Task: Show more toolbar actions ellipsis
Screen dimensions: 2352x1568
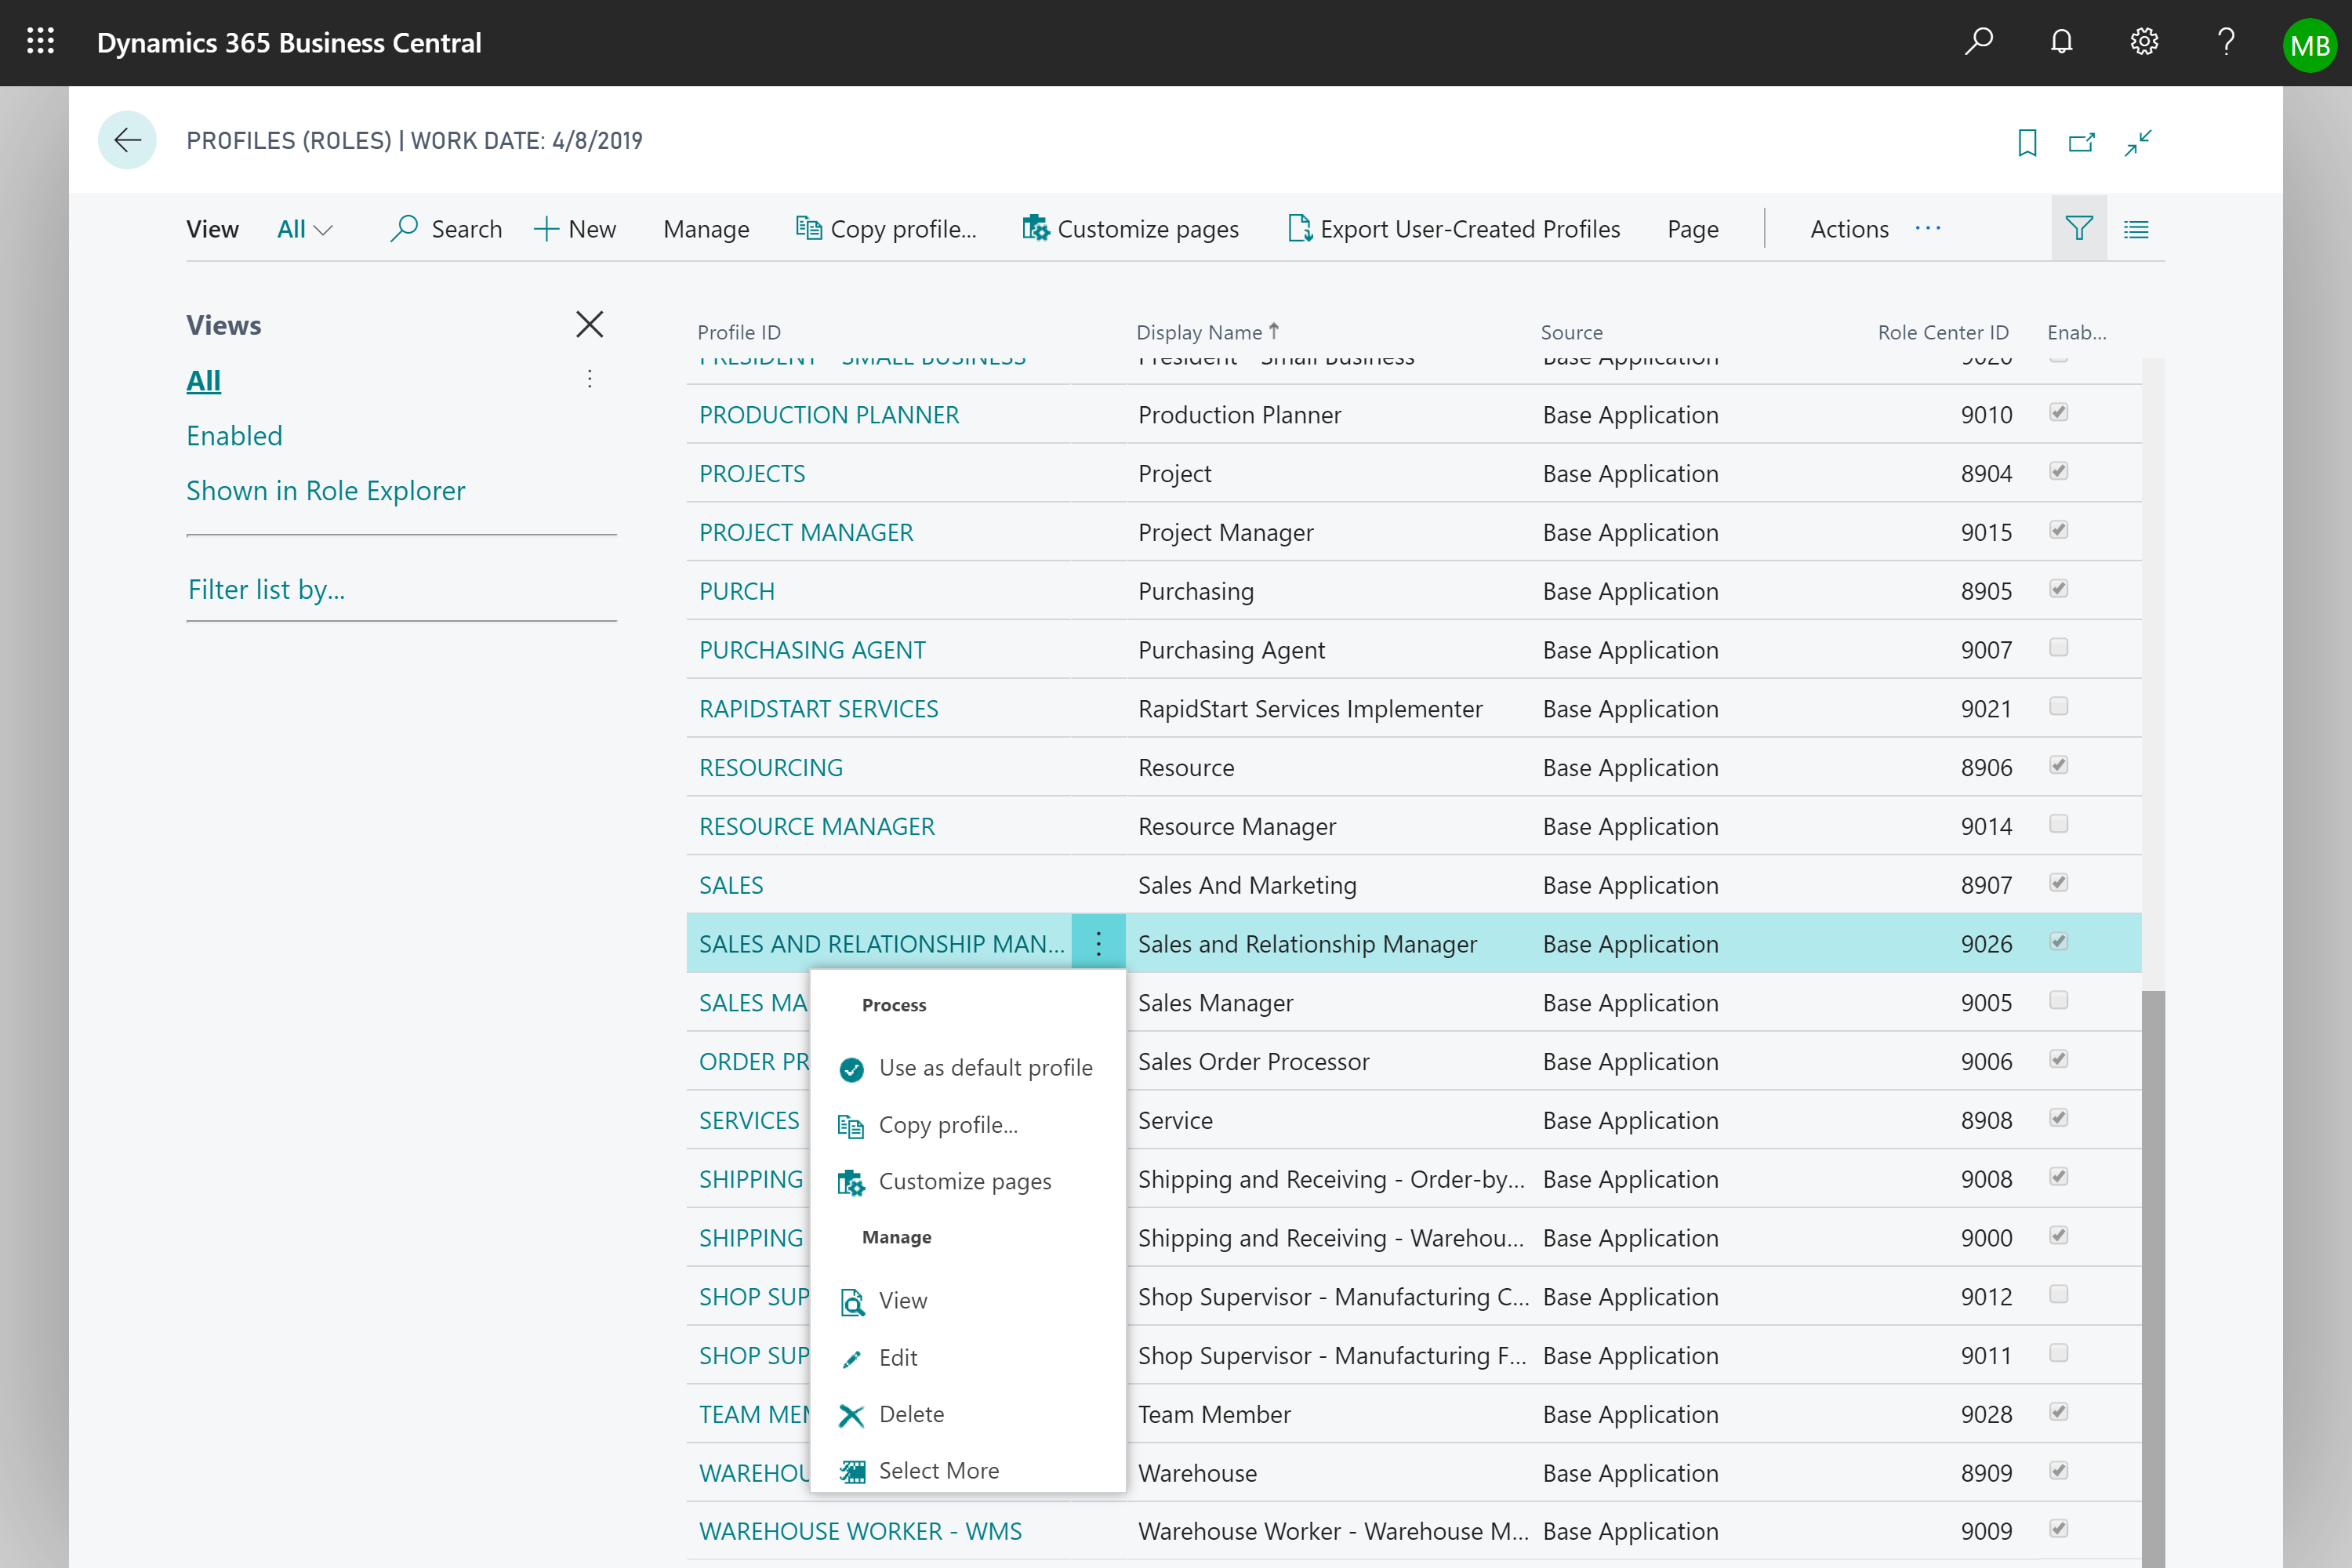Action: tap(1928, 229)
